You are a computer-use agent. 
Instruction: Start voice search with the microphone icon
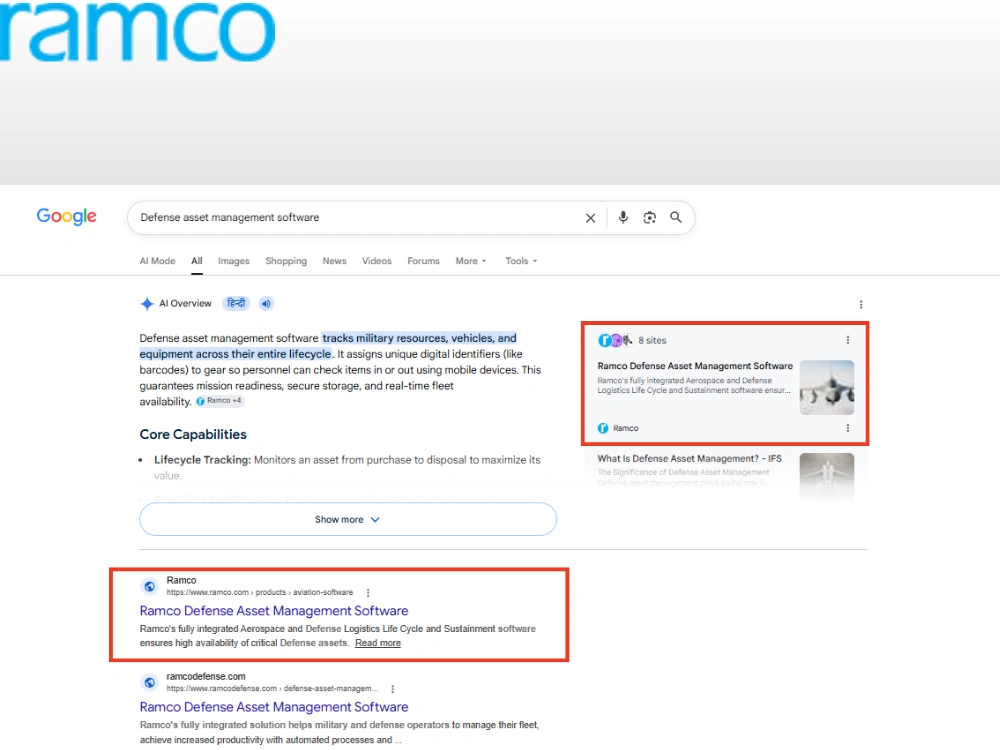point(623,217)
